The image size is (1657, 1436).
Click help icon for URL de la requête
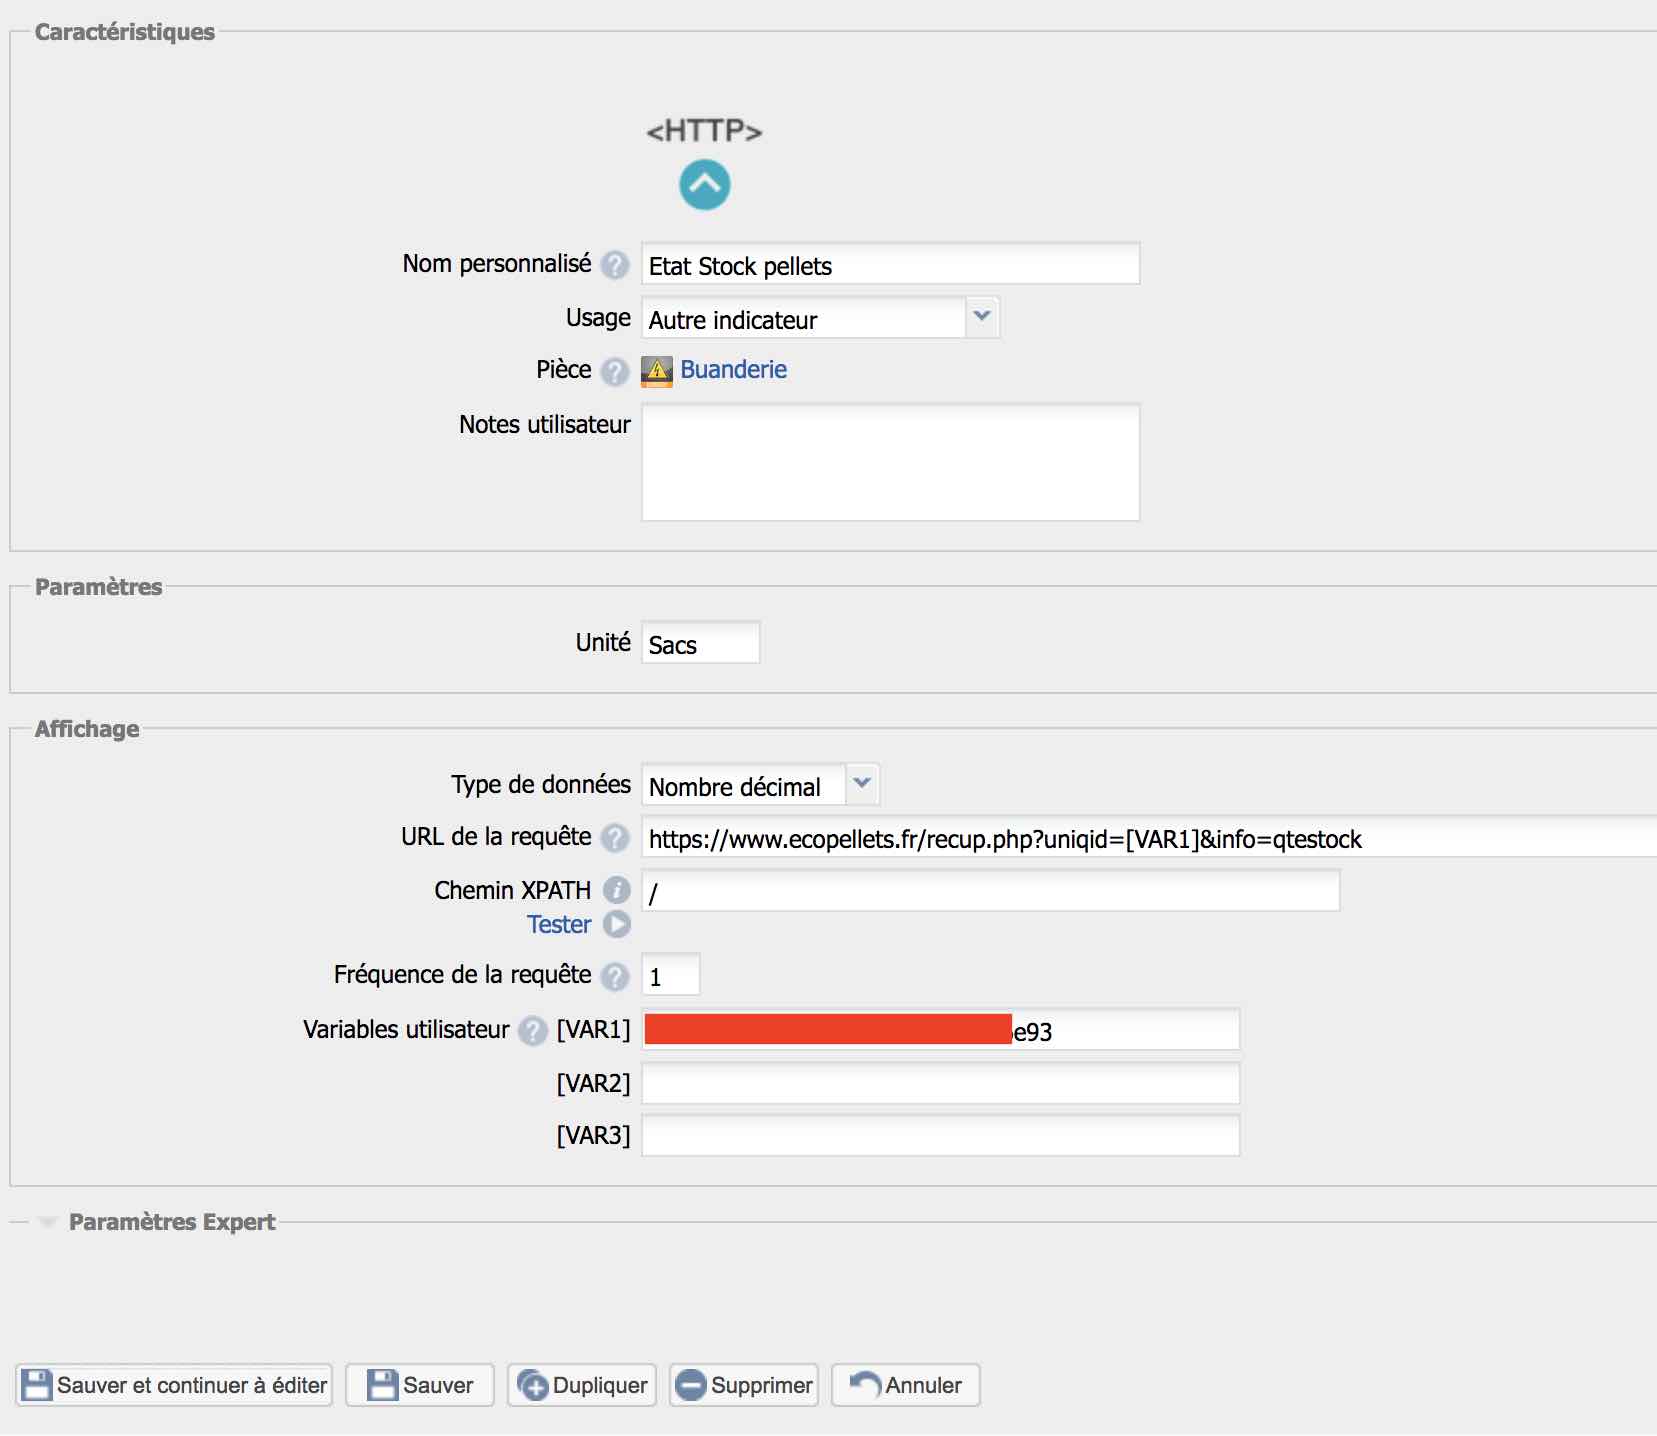click(x=615, y=838)
